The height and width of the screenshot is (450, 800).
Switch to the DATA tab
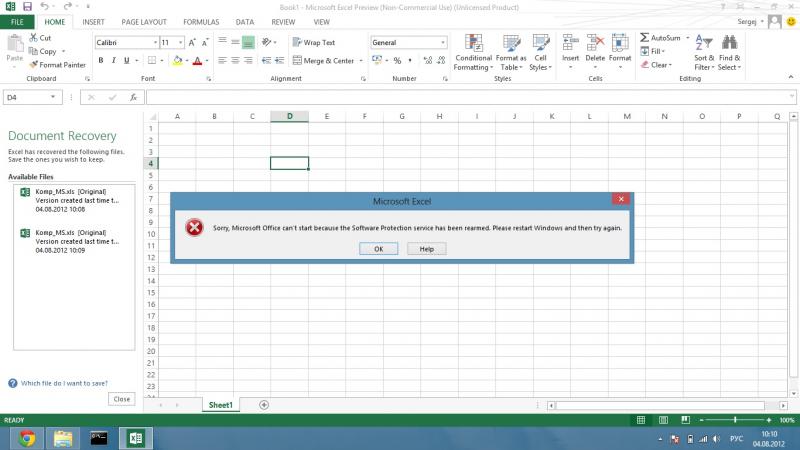pos(245,22)
